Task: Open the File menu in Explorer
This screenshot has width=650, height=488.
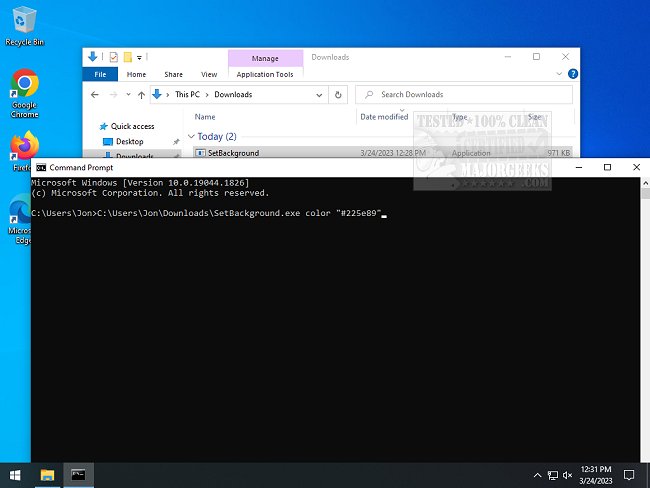Action: coord(100,74)
